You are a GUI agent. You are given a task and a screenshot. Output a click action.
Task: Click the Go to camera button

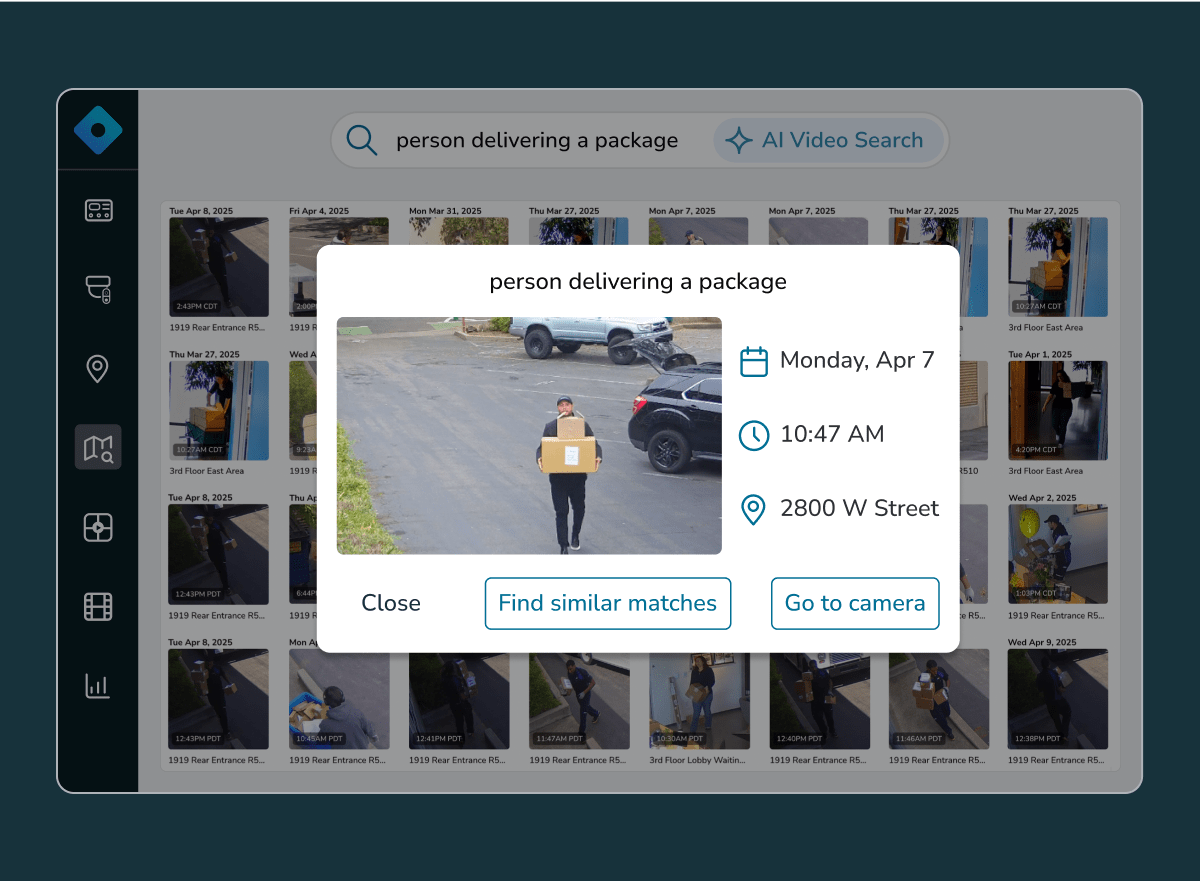tap(855, 603)
